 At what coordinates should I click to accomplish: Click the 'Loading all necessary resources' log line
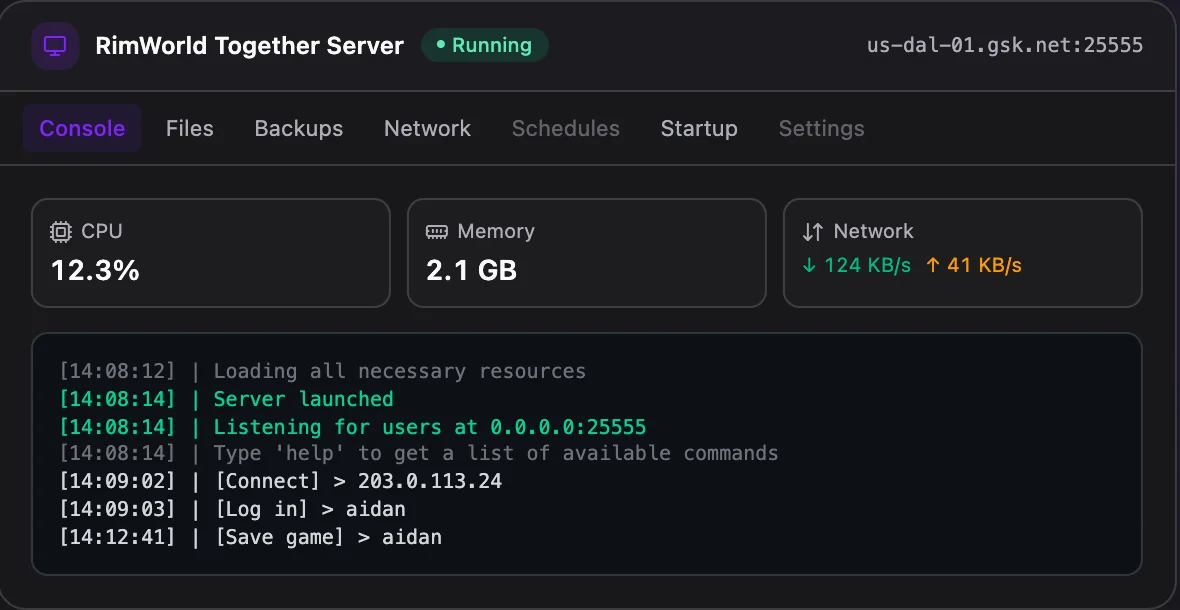coord(323,372)
